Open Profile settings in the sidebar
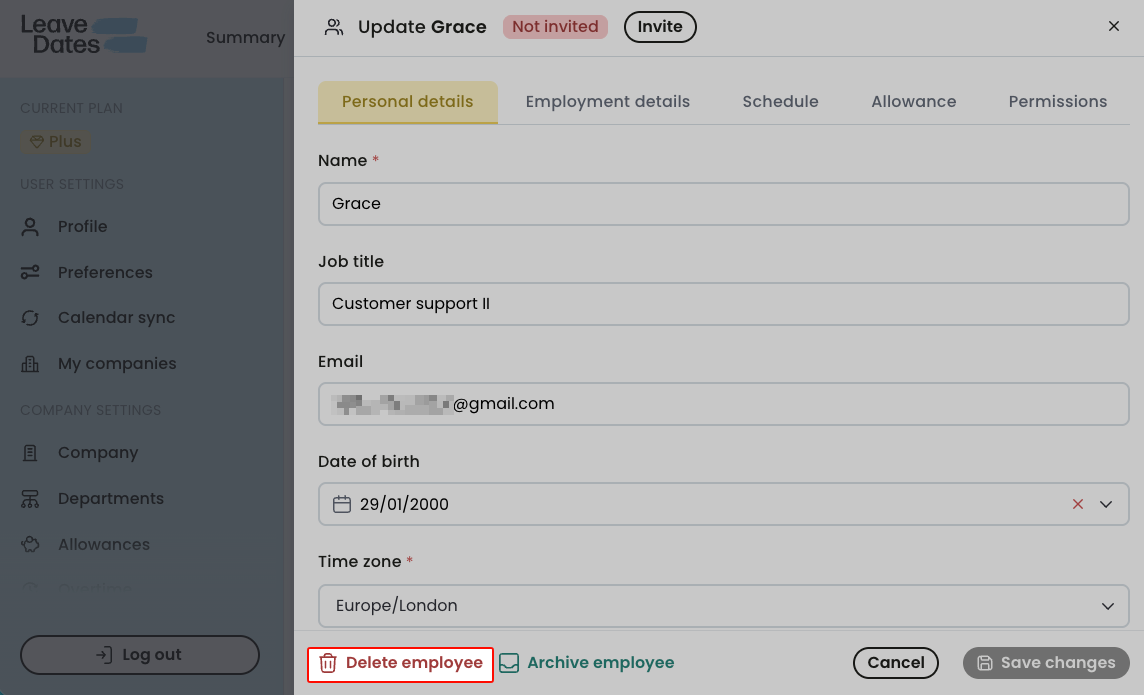 pos(82,226)
